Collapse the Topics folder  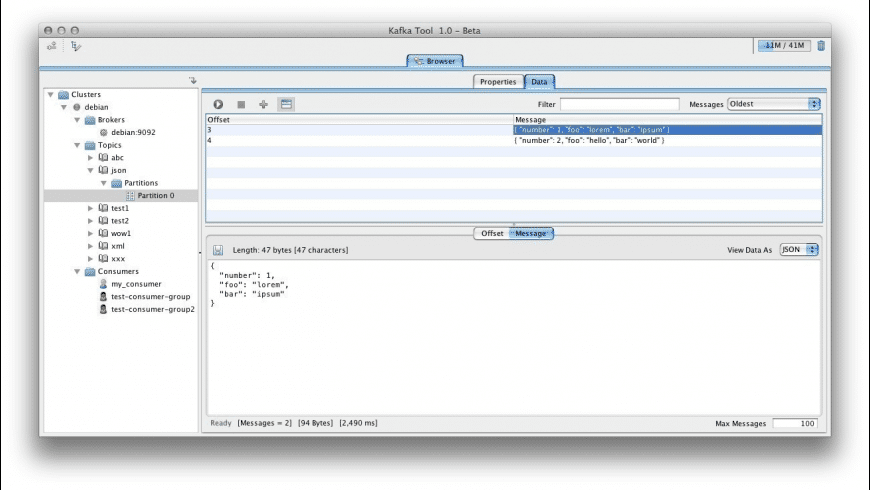tap(77, 145)
